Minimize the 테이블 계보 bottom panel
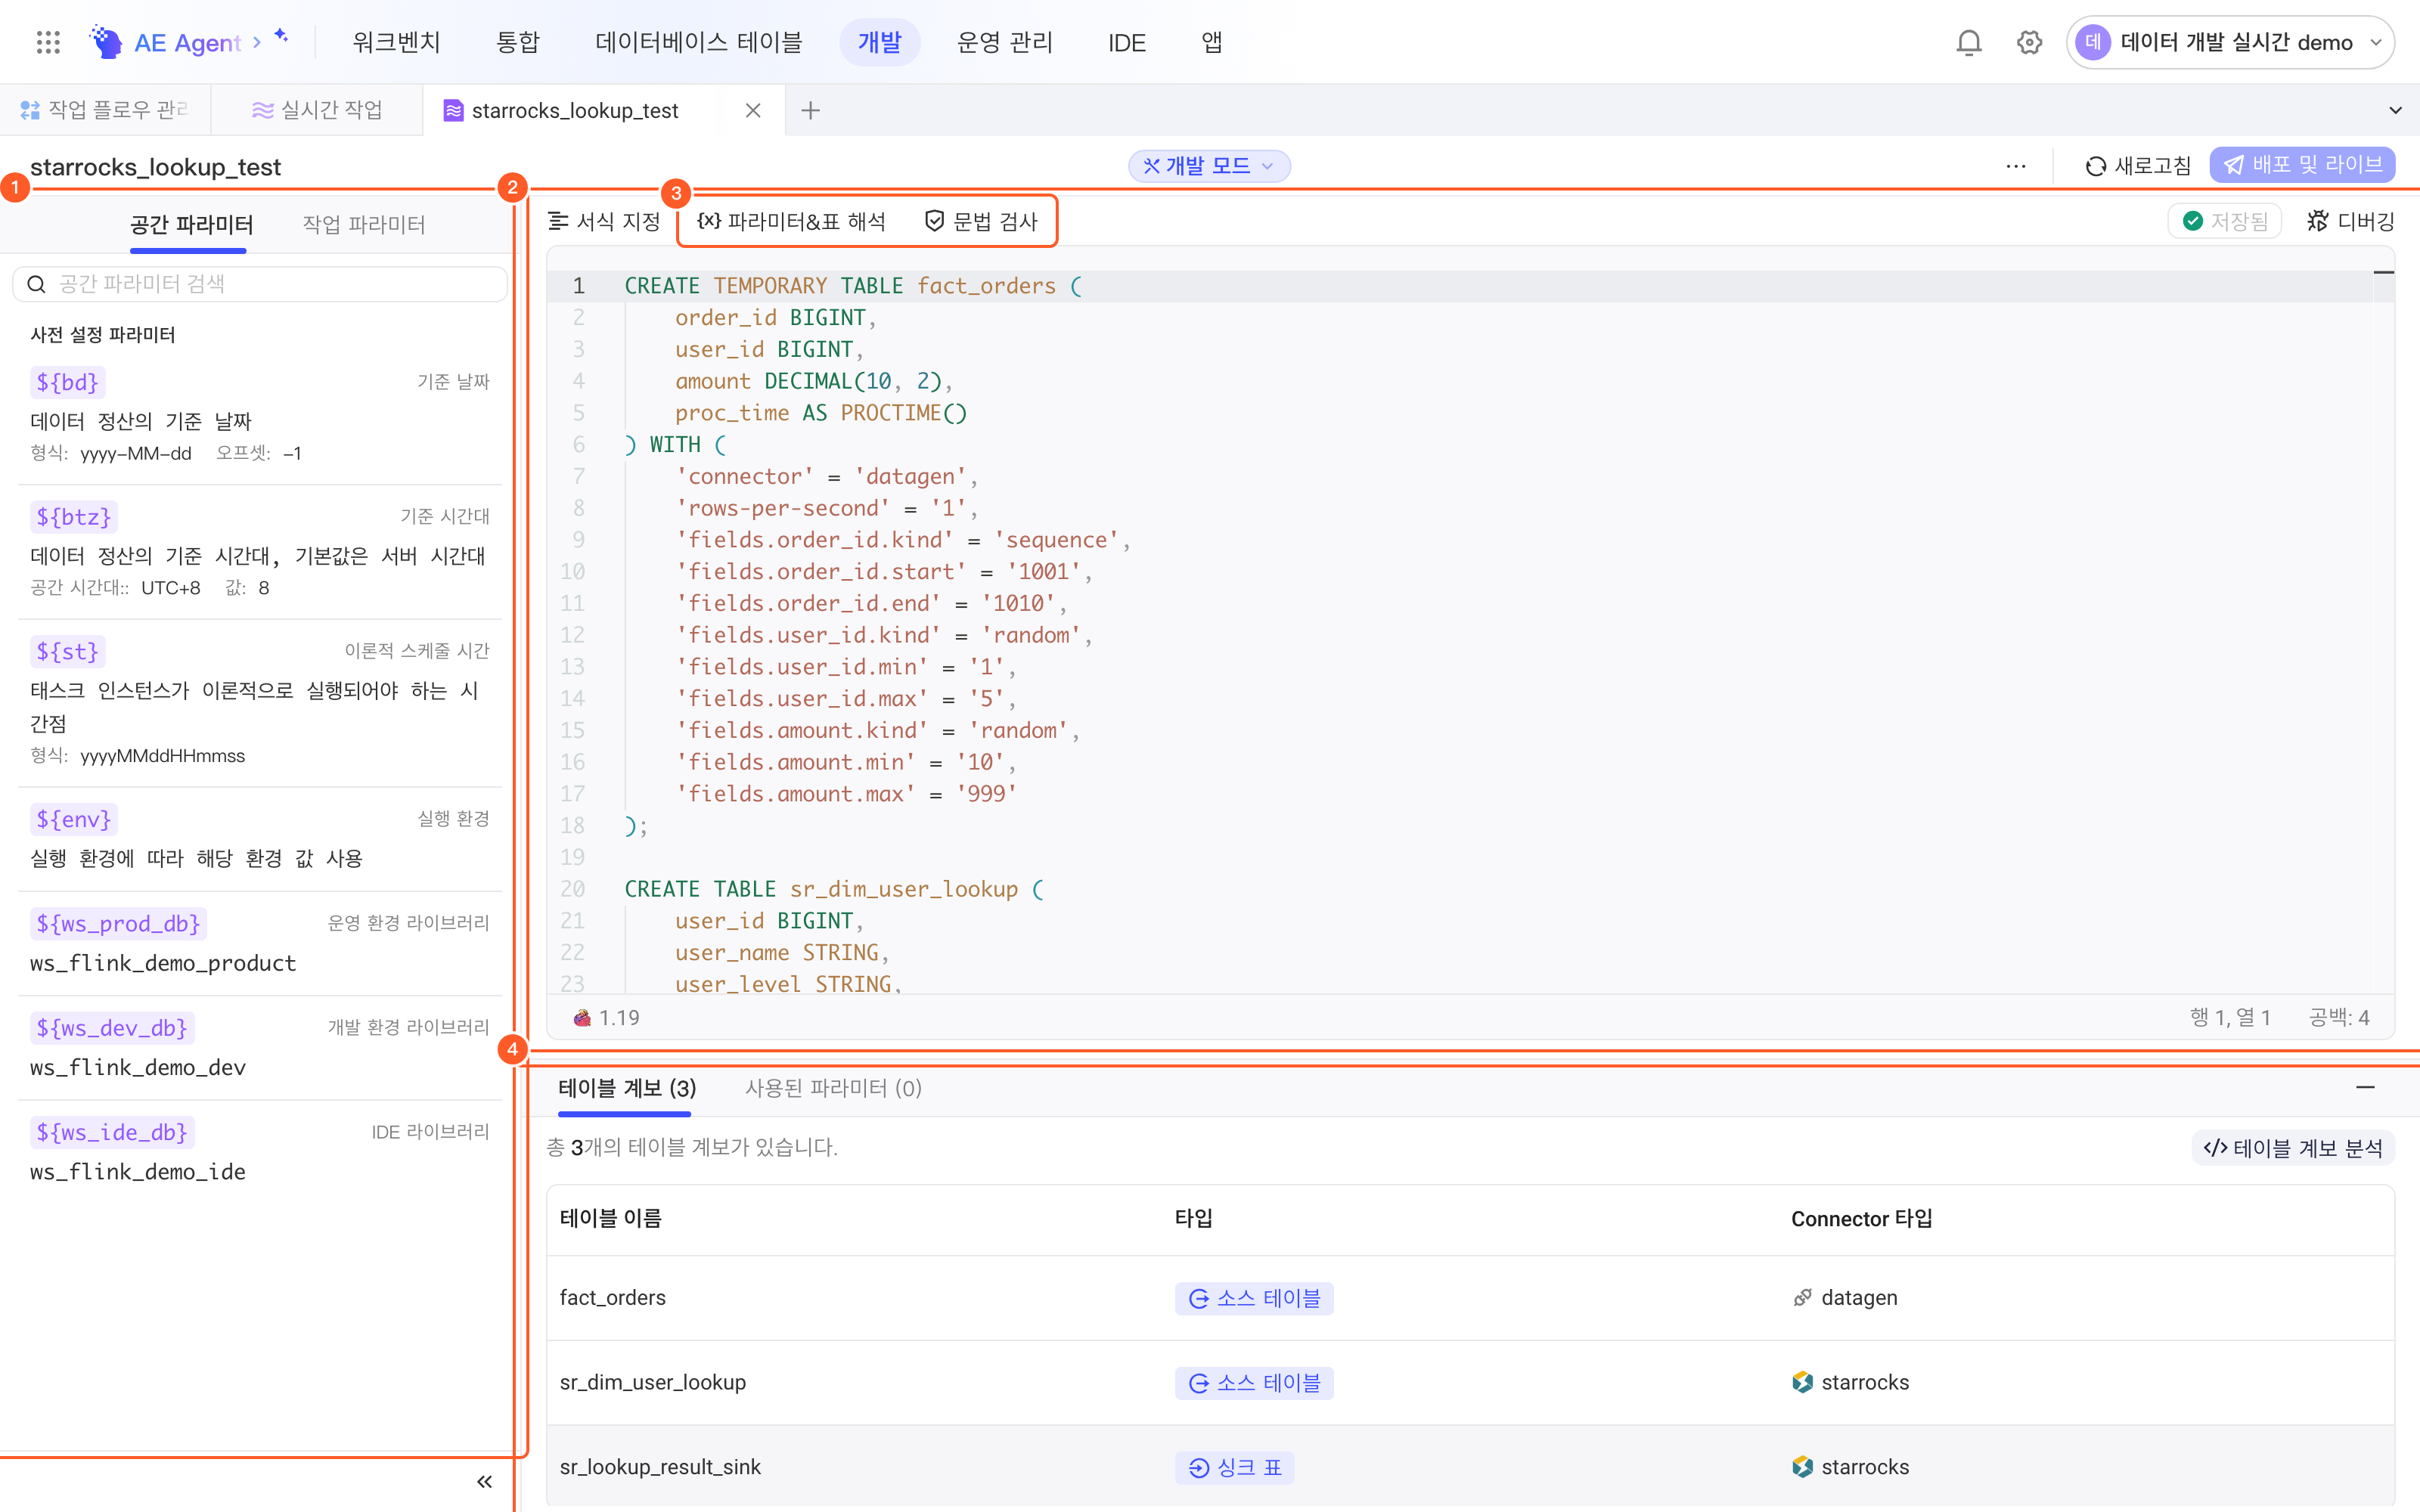The height and width of the screenshot is (1512, 2420). tap(2365, 1087)
